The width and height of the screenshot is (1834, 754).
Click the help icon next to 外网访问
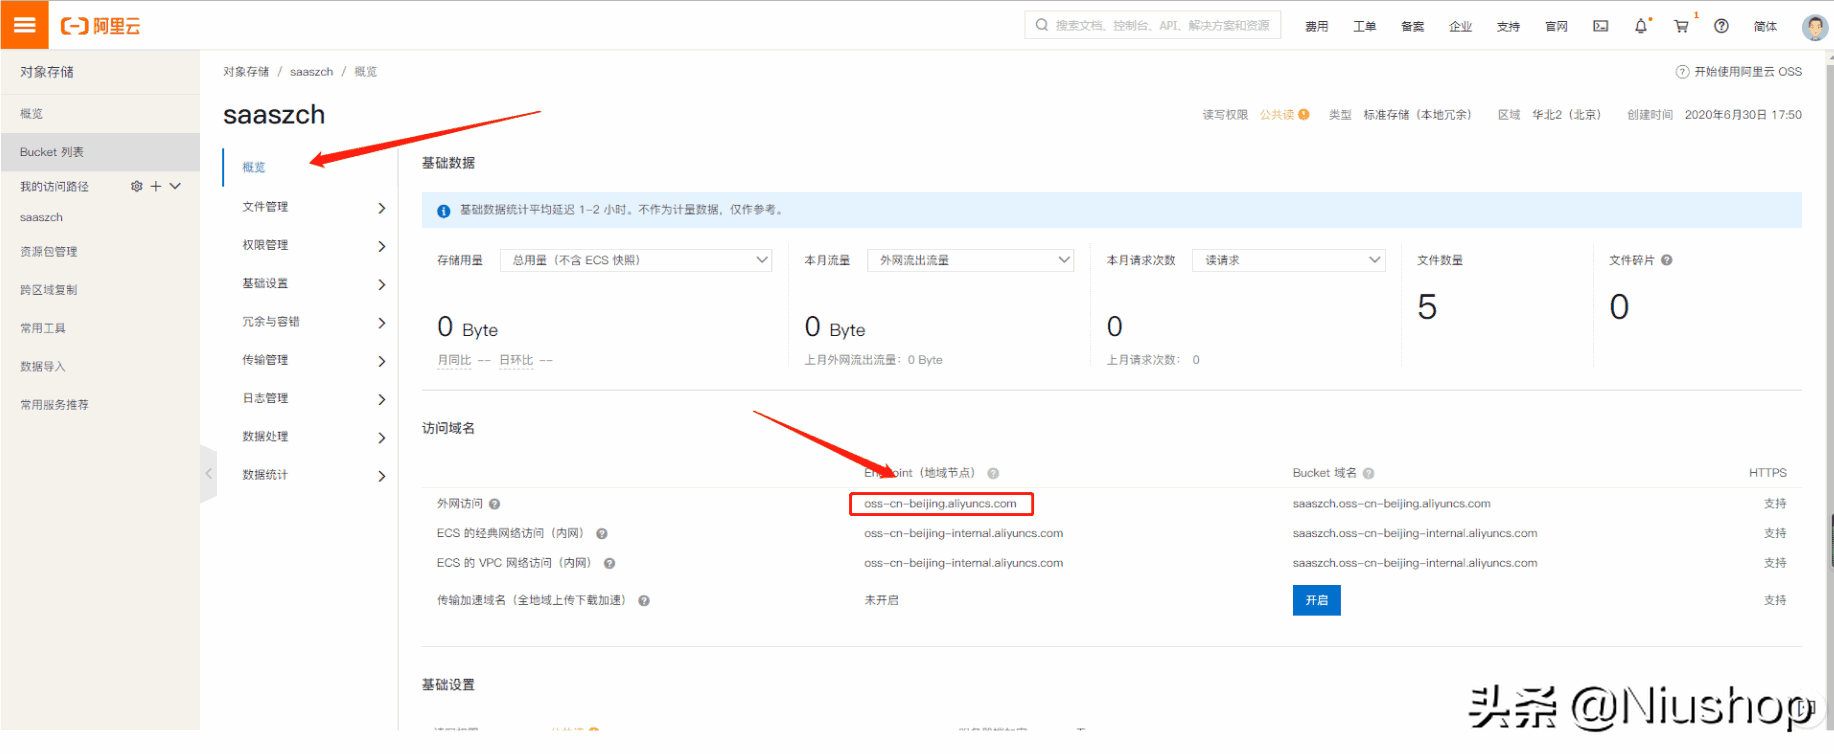click(x=494, y=504)
